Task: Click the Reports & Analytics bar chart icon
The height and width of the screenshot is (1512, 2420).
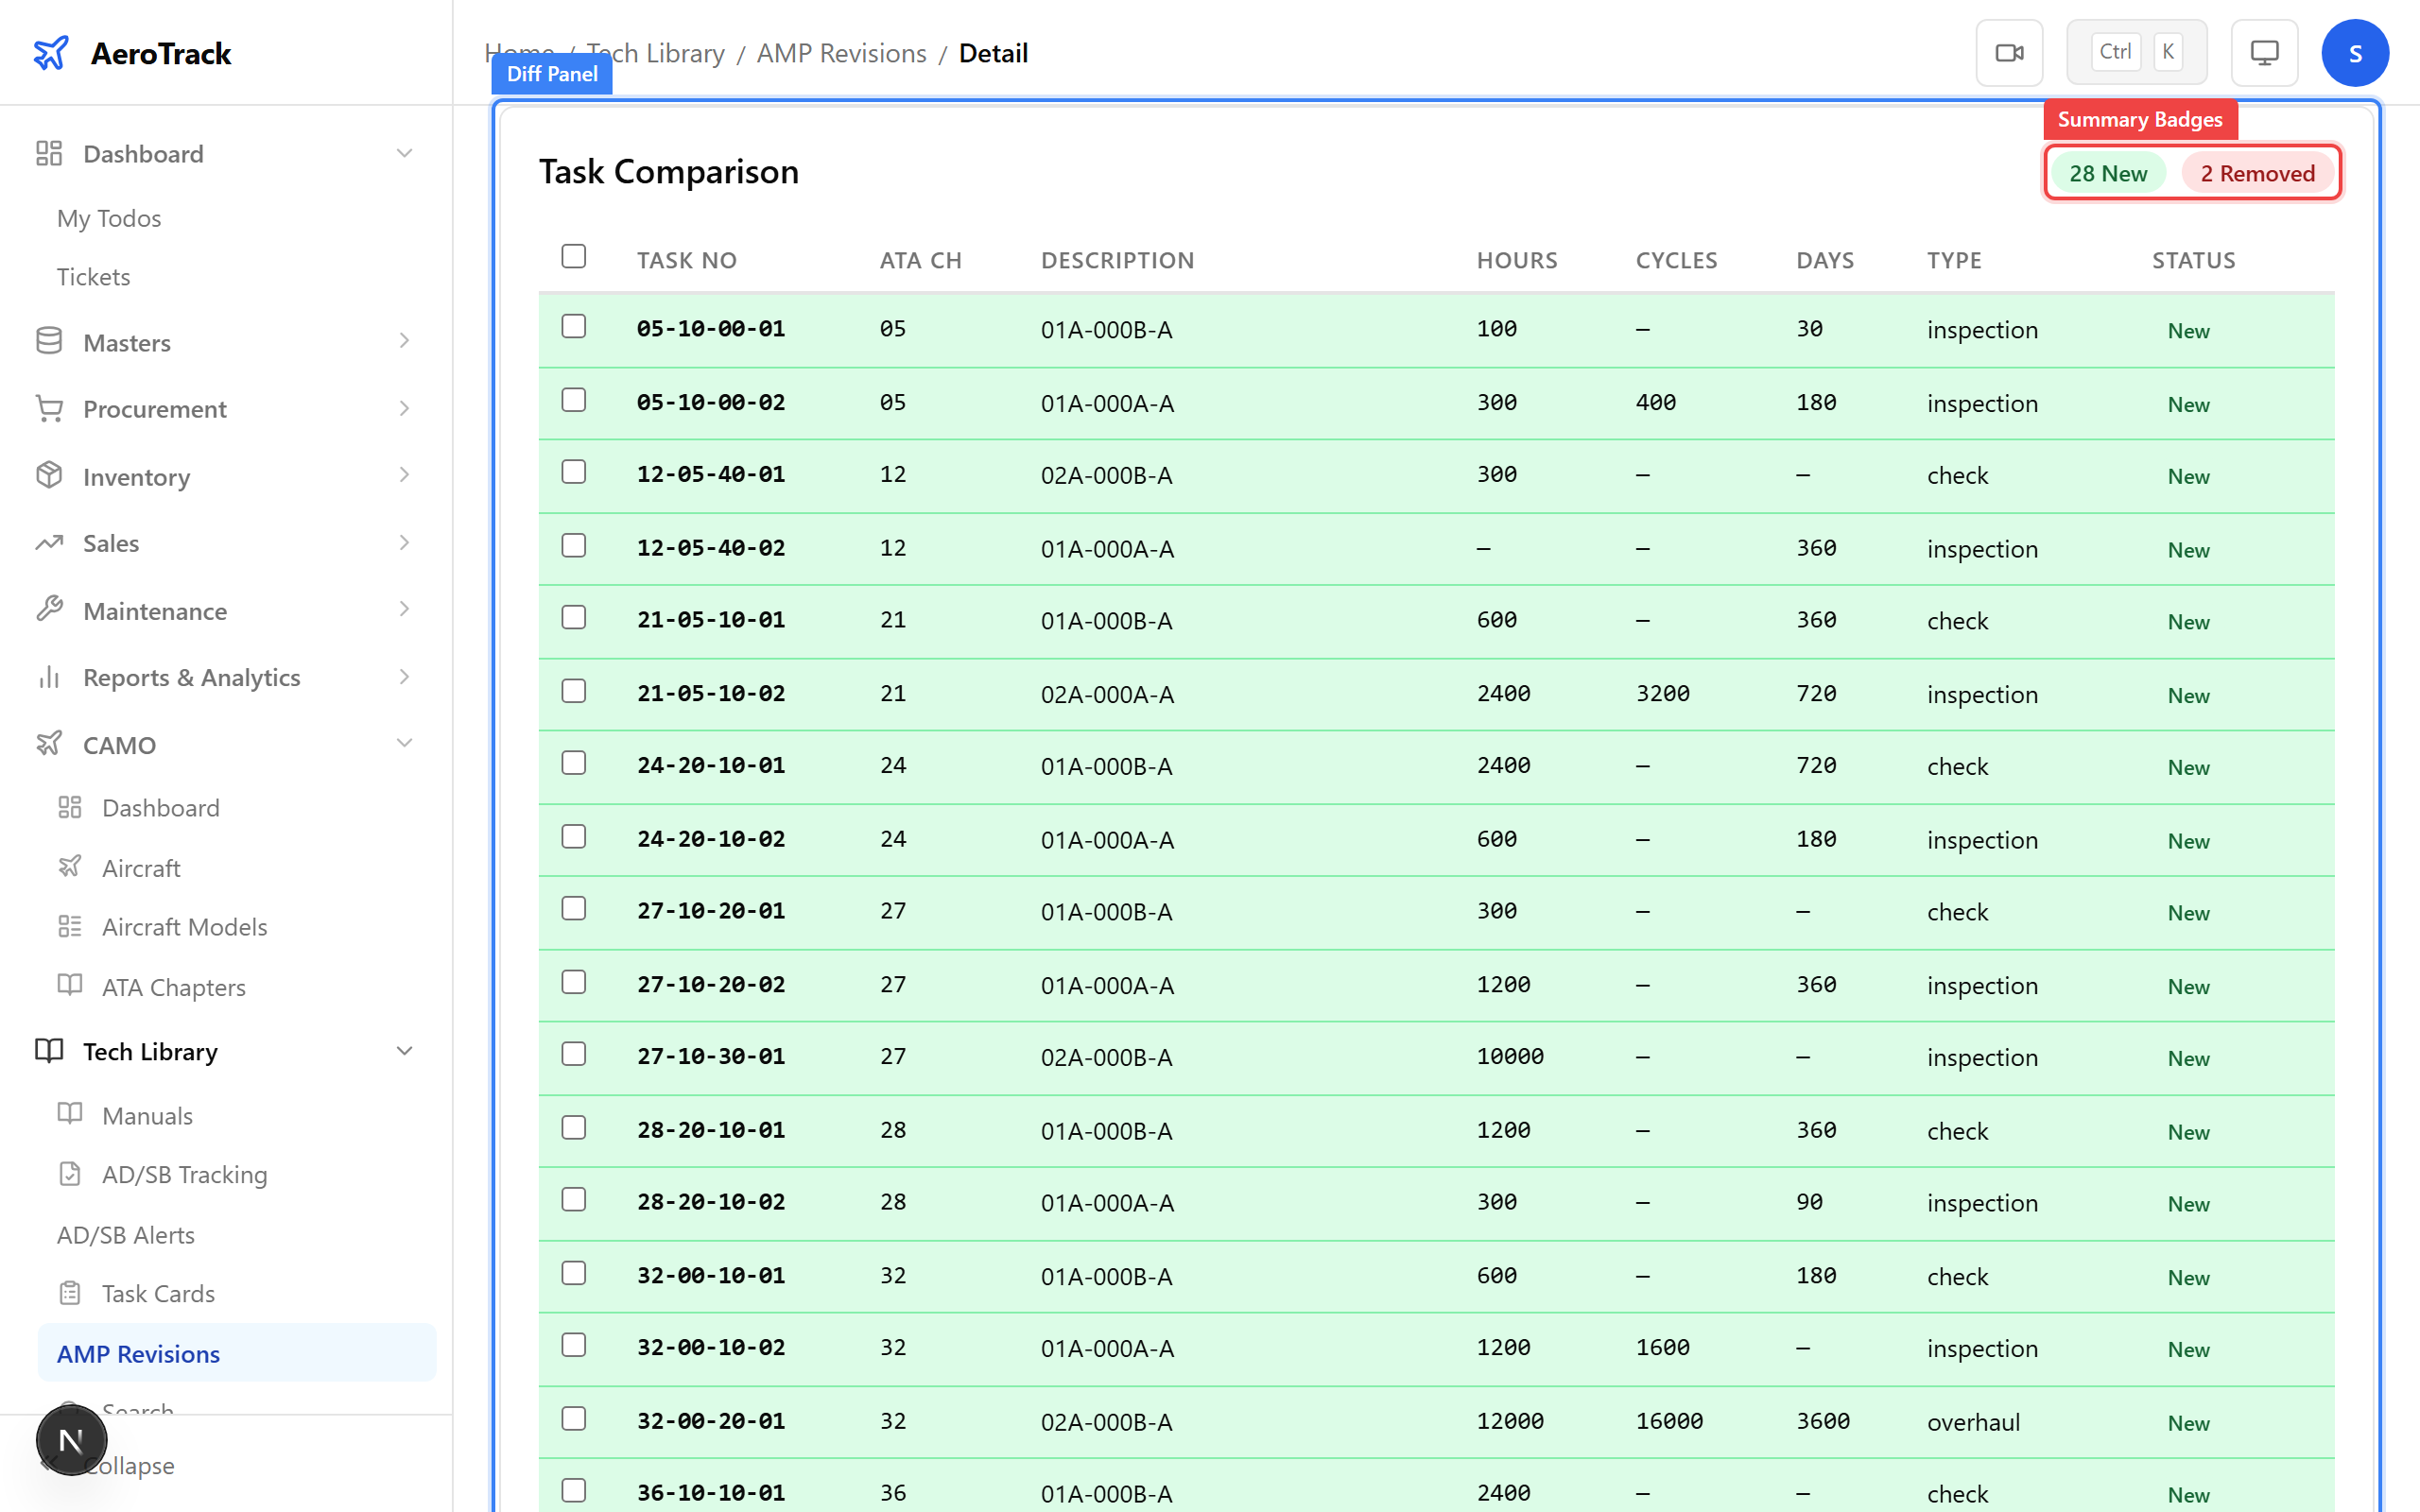Action: [49, 677]
